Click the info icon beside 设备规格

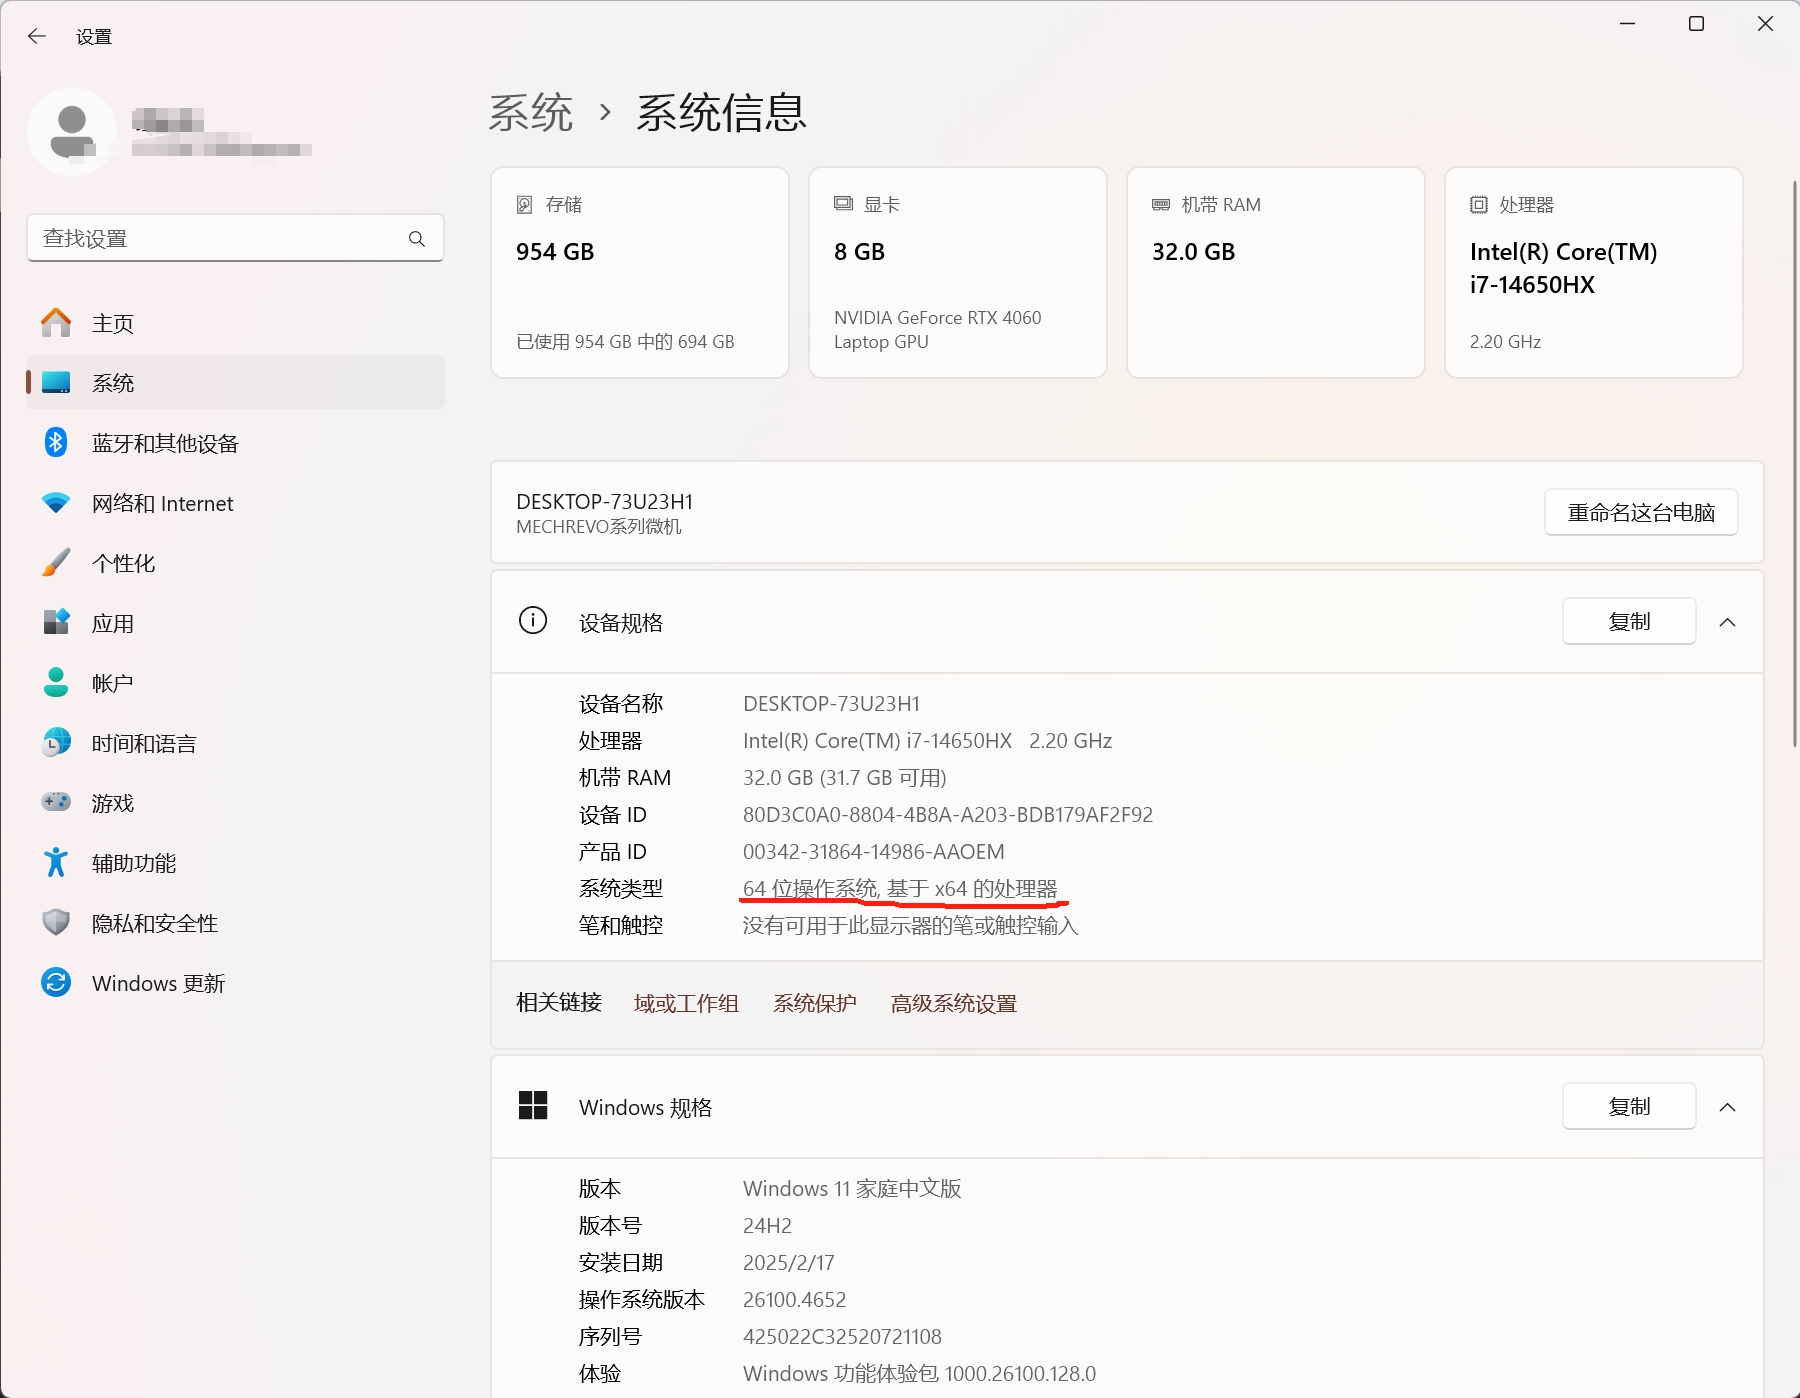click(x=533, y=621)
